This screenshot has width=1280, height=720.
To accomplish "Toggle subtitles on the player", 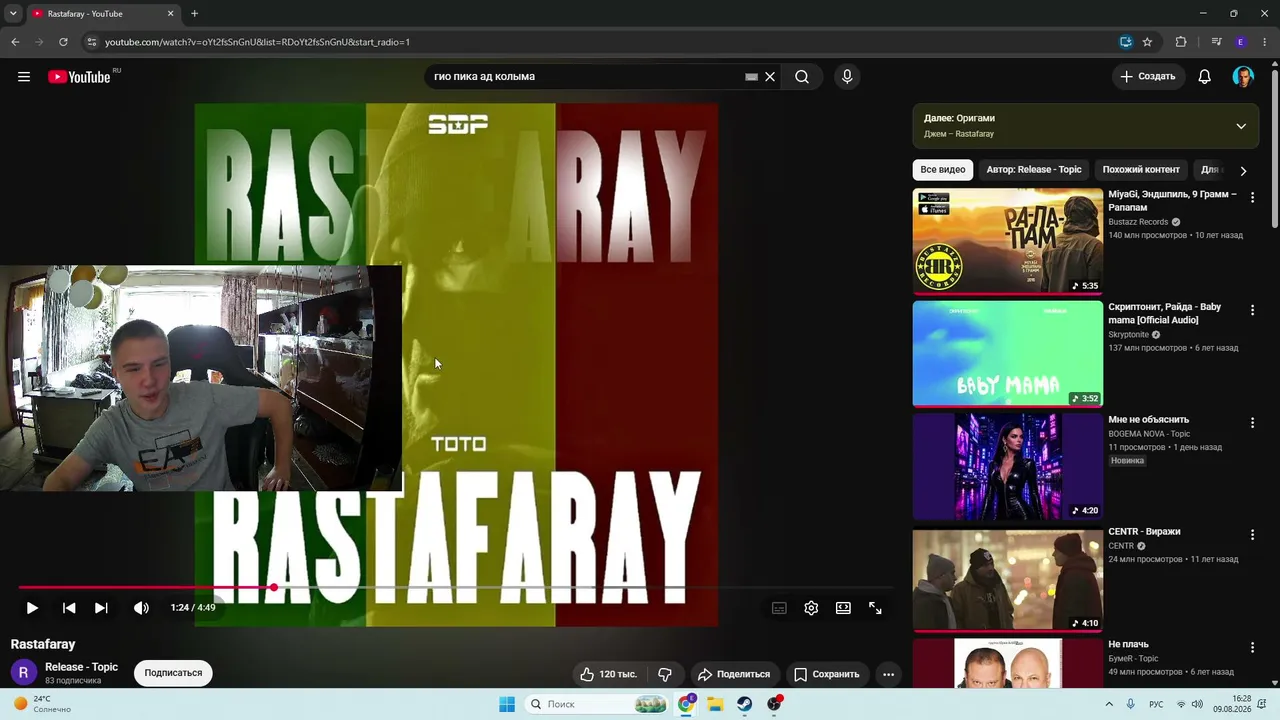I will coord(779,608).
